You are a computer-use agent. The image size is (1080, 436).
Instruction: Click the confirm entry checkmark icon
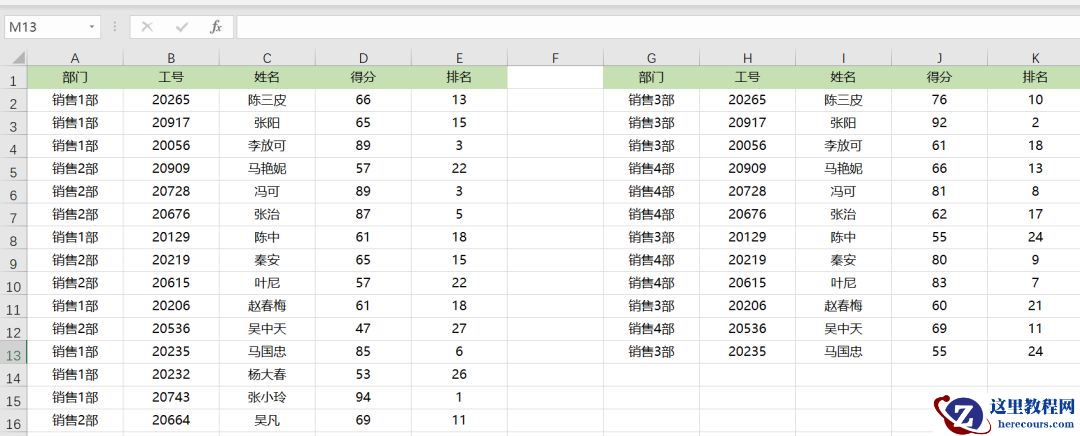(x=181, y=27)
